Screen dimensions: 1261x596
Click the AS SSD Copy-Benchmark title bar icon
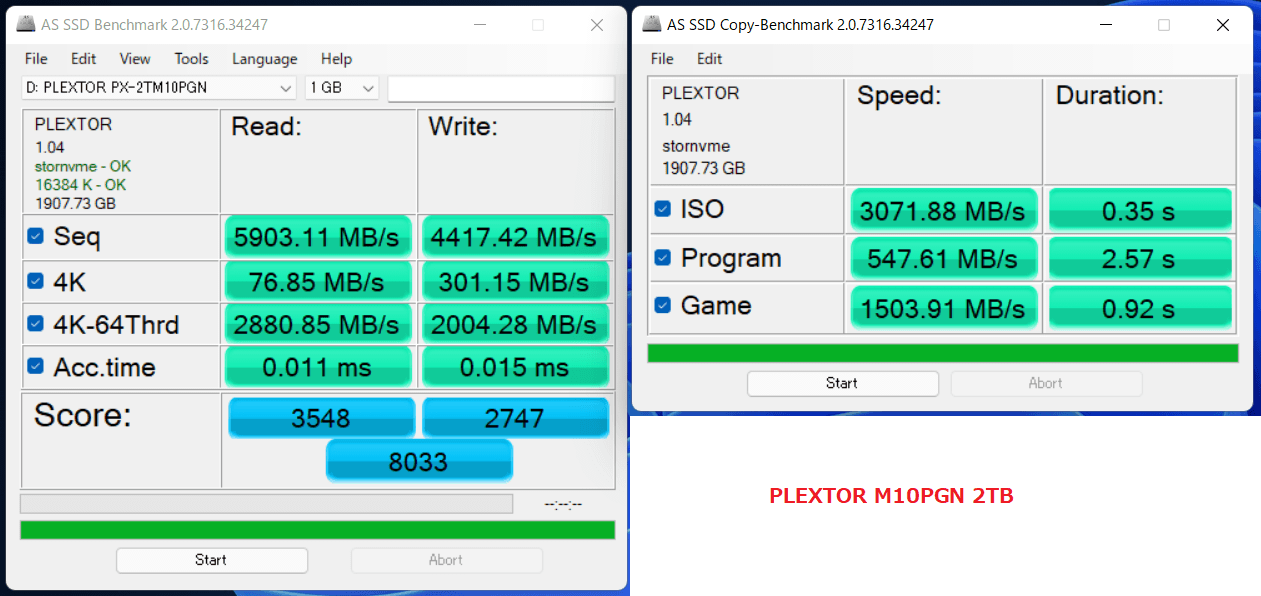click(x=652, y=24)
